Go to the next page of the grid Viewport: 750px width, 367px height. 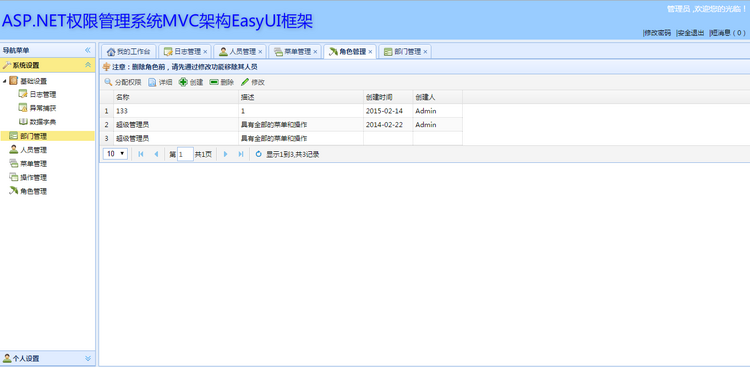(226, 154)
